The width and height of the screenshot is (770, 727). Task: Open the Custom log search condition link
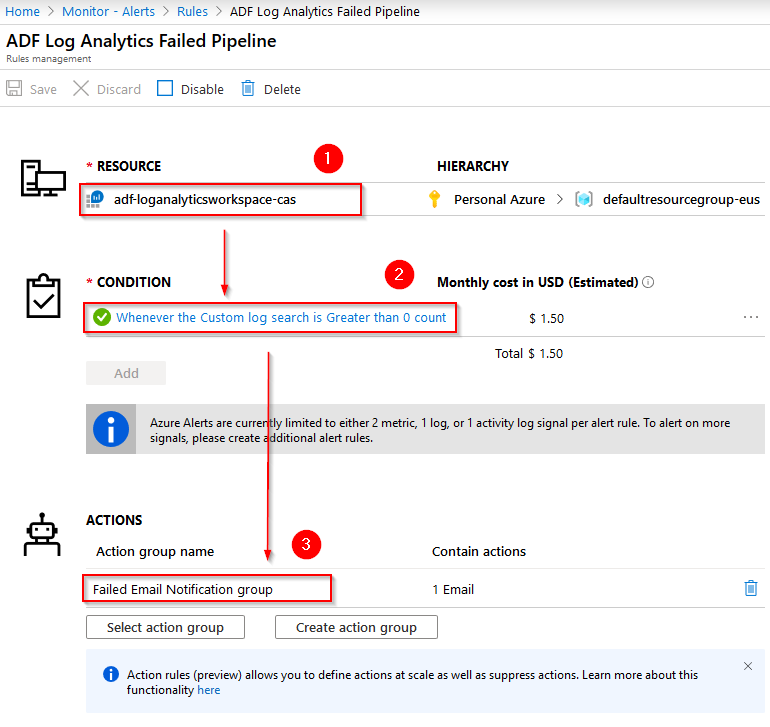point(281,318)
